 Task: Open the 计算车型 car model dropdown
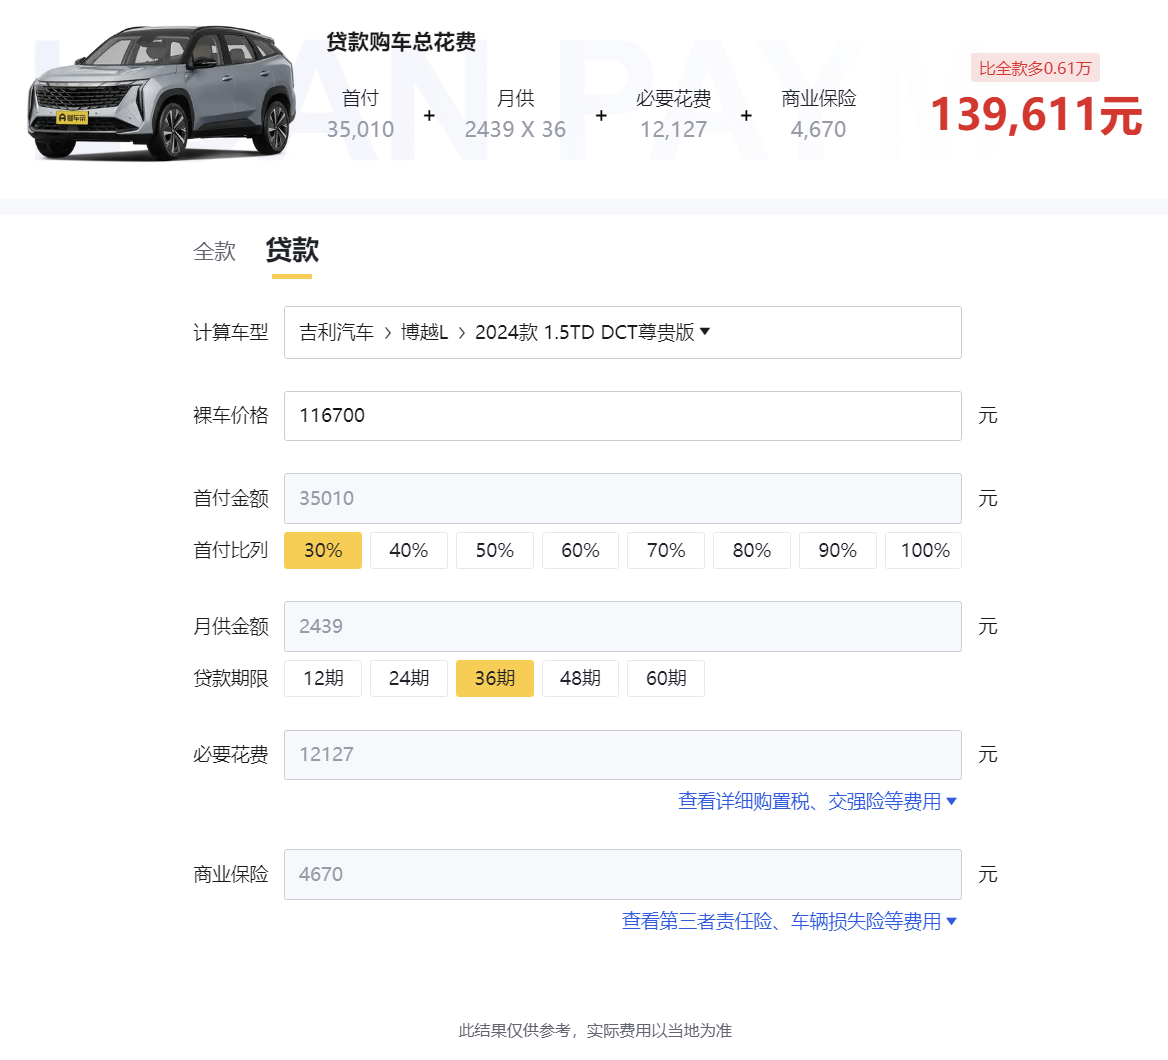(622, 333)
